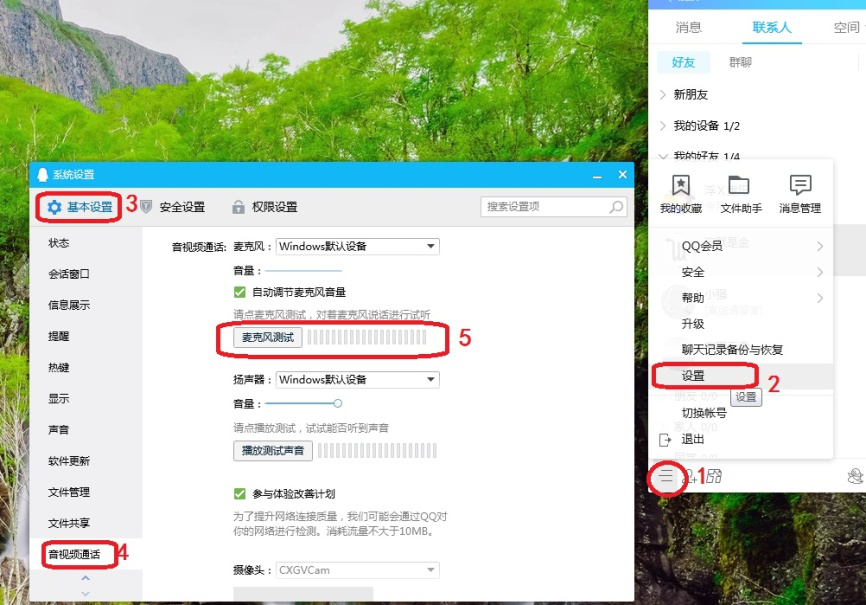
Task: Select the 群聊 sub-tab
Action: 740,62
